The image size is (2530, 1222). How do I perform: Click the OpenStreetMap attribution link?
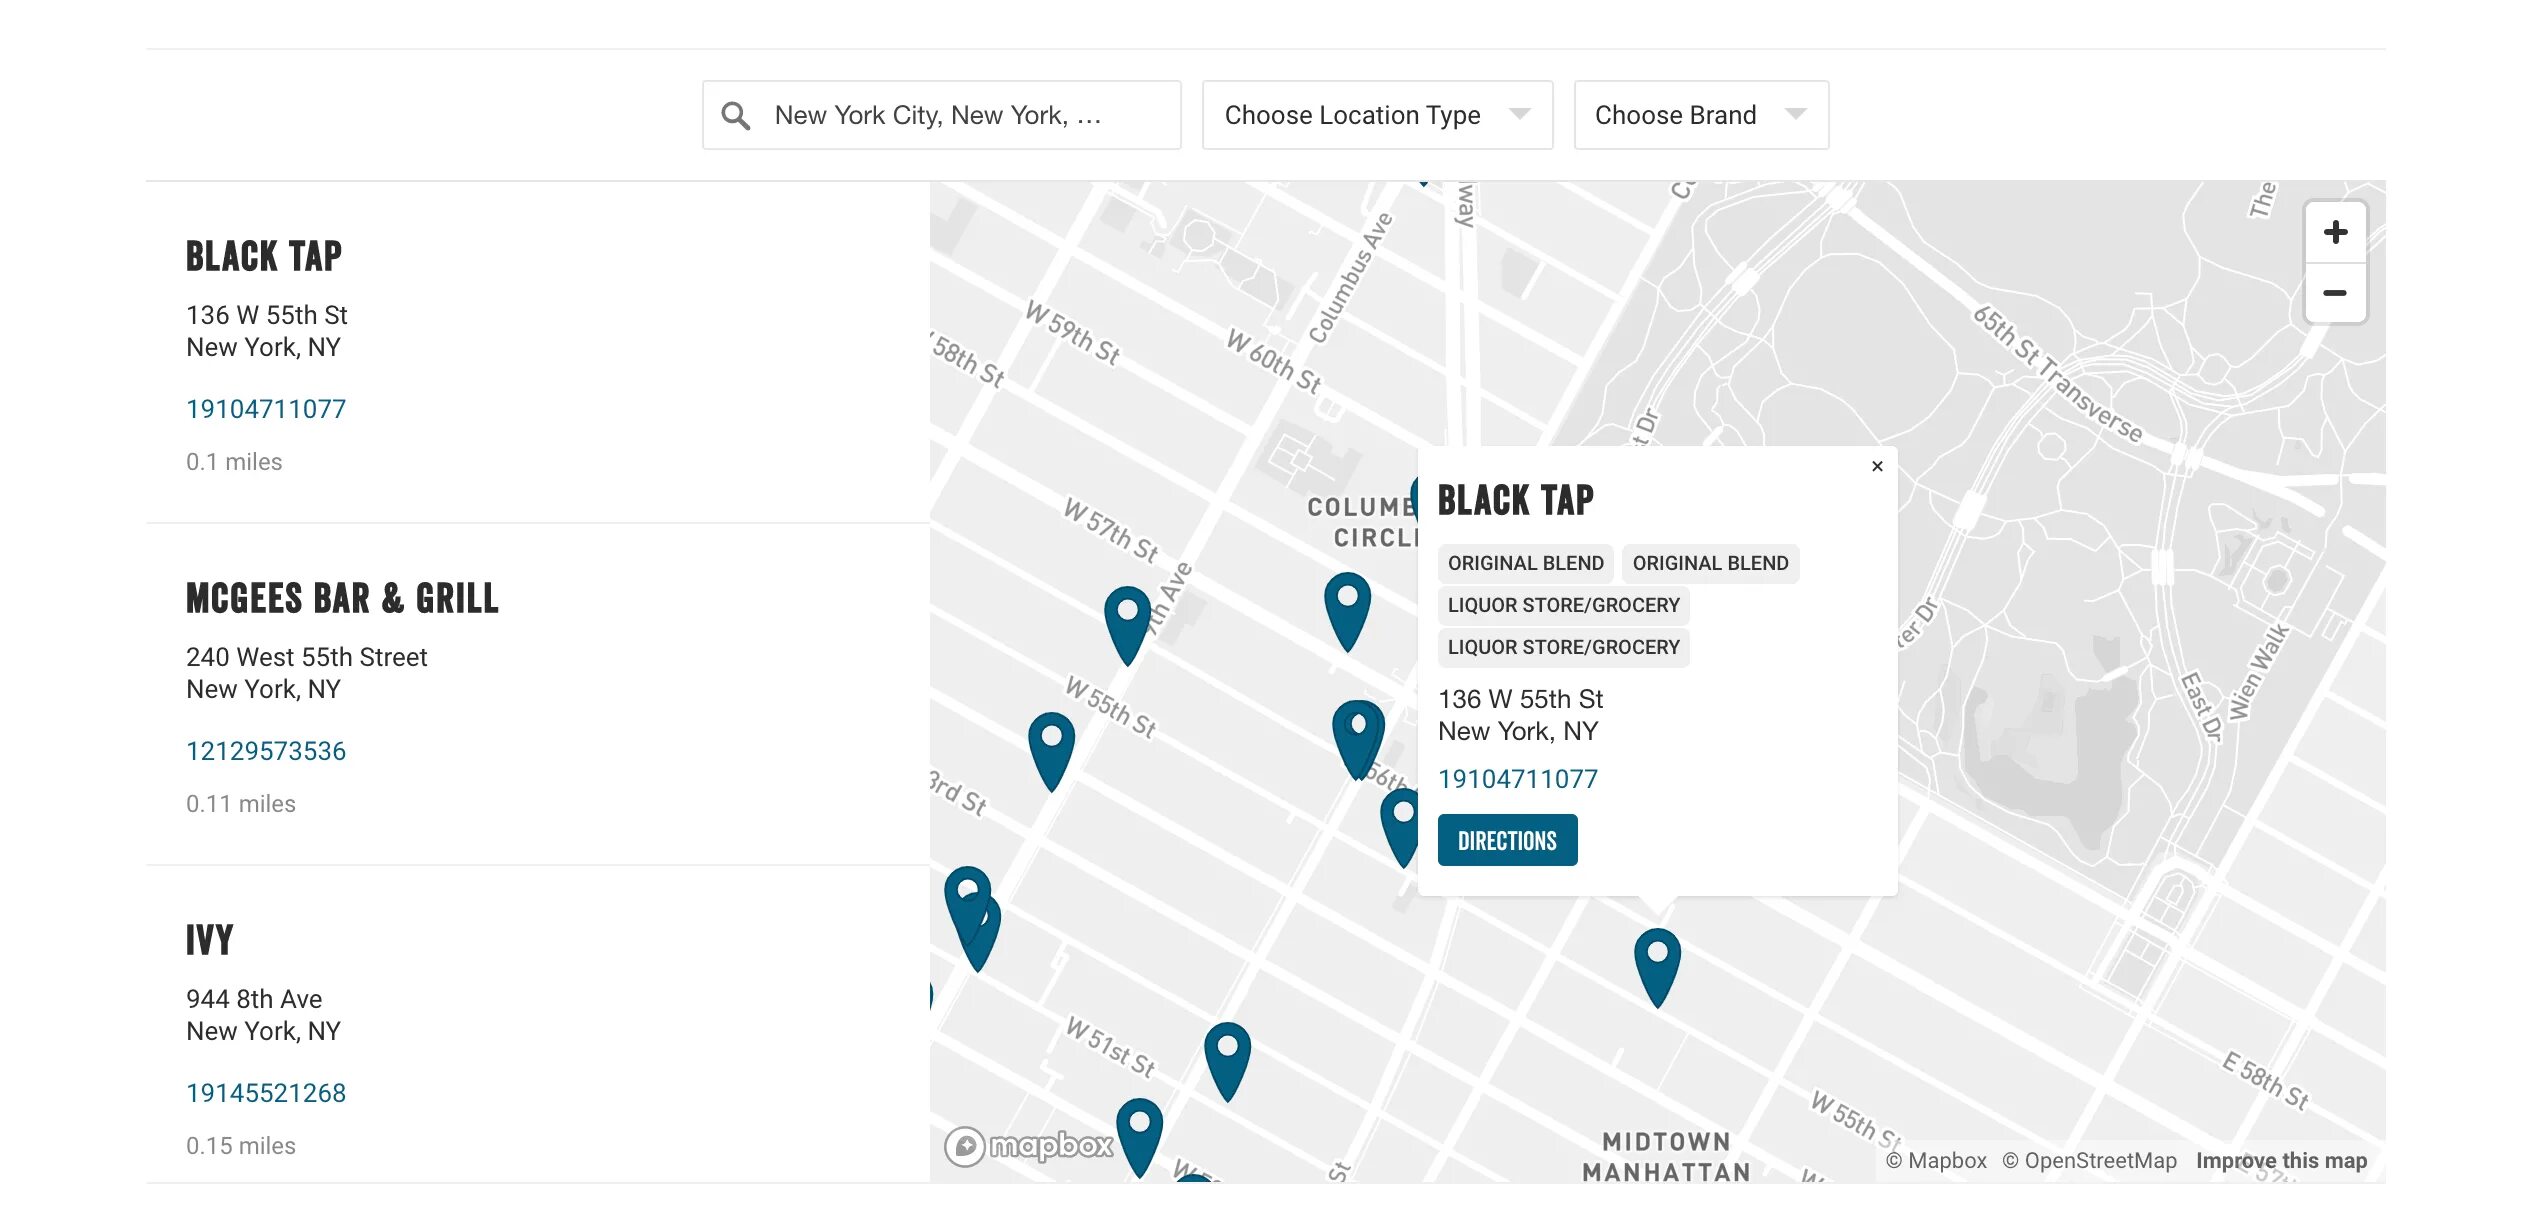[x=2089, y=1160]
